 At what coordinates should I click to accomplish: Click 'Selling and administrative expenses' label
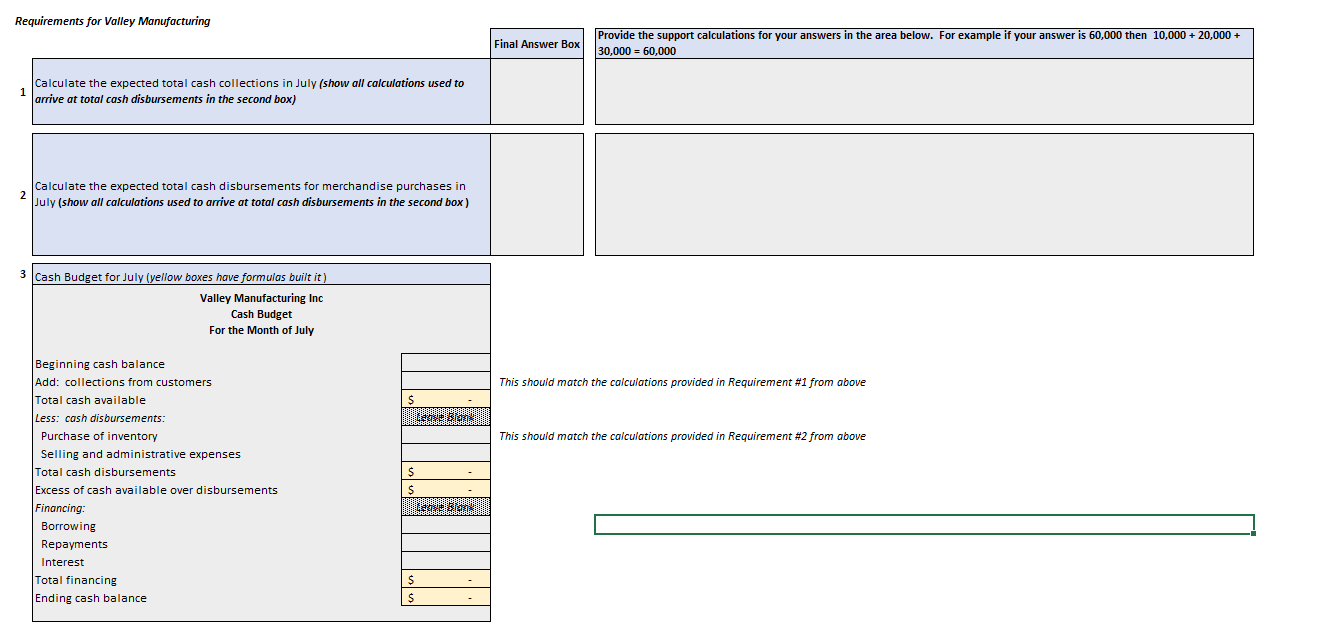(x=141, y=454)
